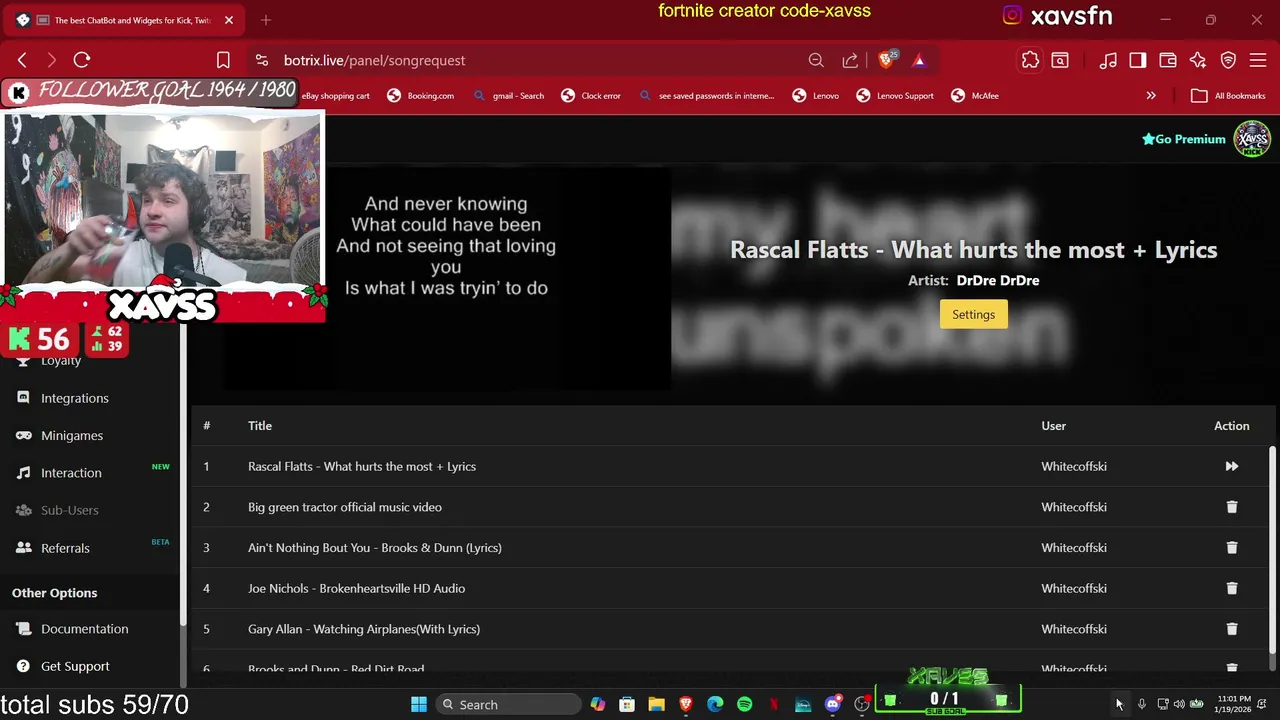Click the song list vertical scrollbar
The height and width of the screenshot is (720, 1280).
pyautogui.click(x=1272, y=548)
